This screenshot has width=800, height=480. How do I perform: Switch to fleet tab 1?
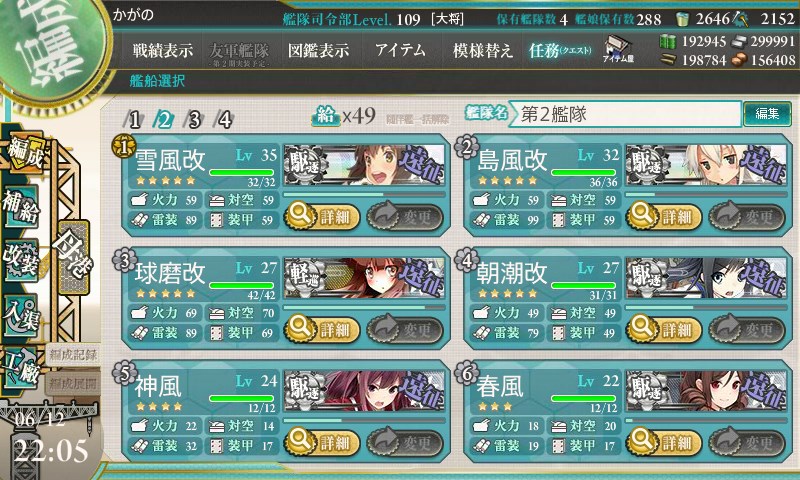click(x=134, y=120)
